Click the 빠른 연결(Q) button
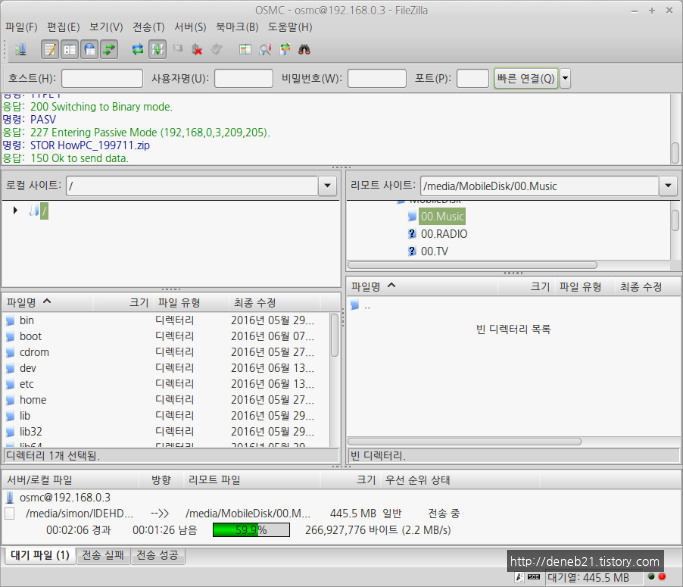The width and height of the screenshot is (683, 587). click(526, 78)
